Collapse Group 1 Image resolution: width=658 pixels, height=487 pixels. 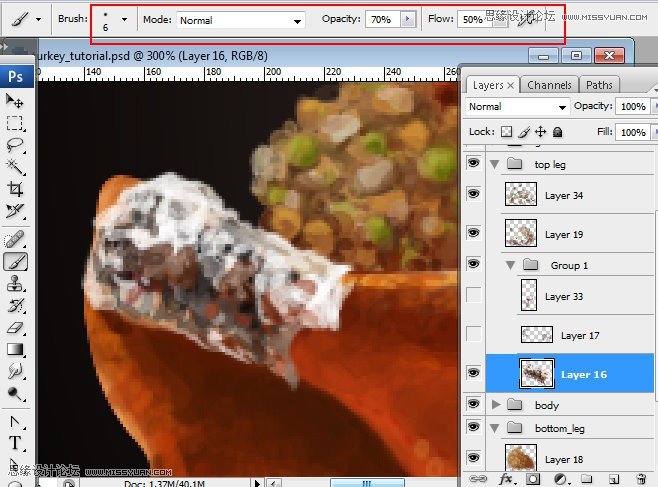[x=511, y=265]
